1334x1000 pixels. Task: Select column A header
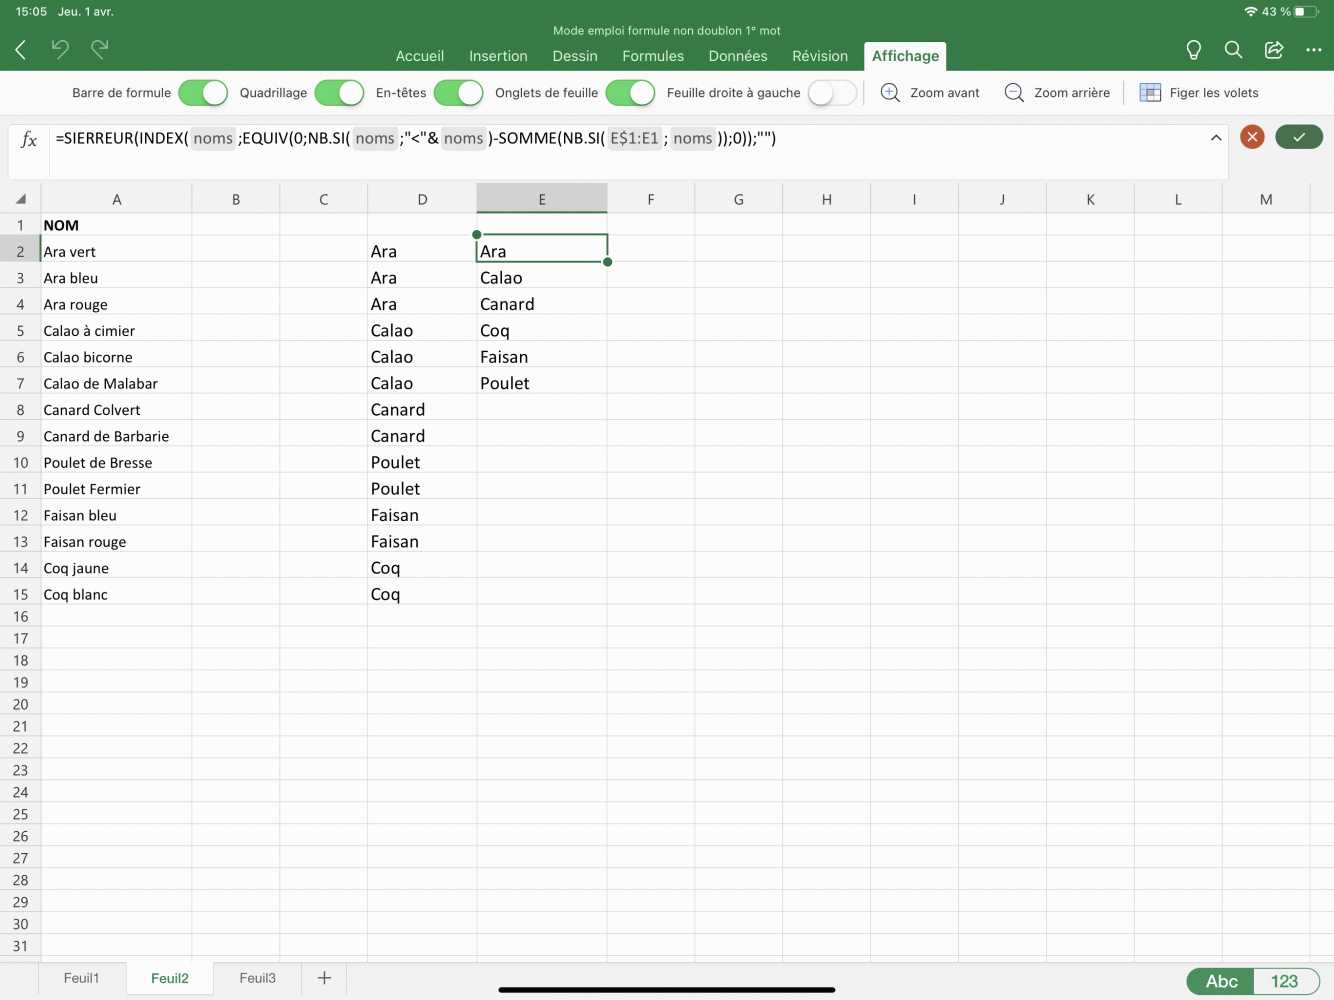point(116,199)
